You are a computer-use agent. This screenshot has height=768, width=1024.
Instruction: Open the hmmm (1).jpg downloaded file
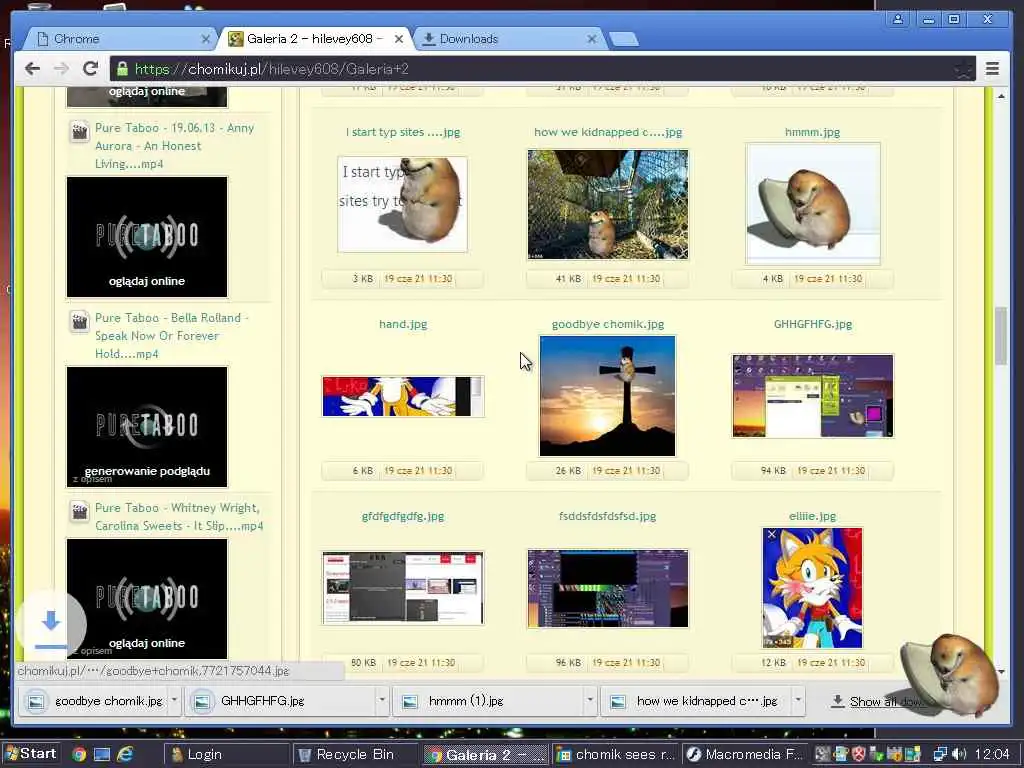click(x=490, y=701)
